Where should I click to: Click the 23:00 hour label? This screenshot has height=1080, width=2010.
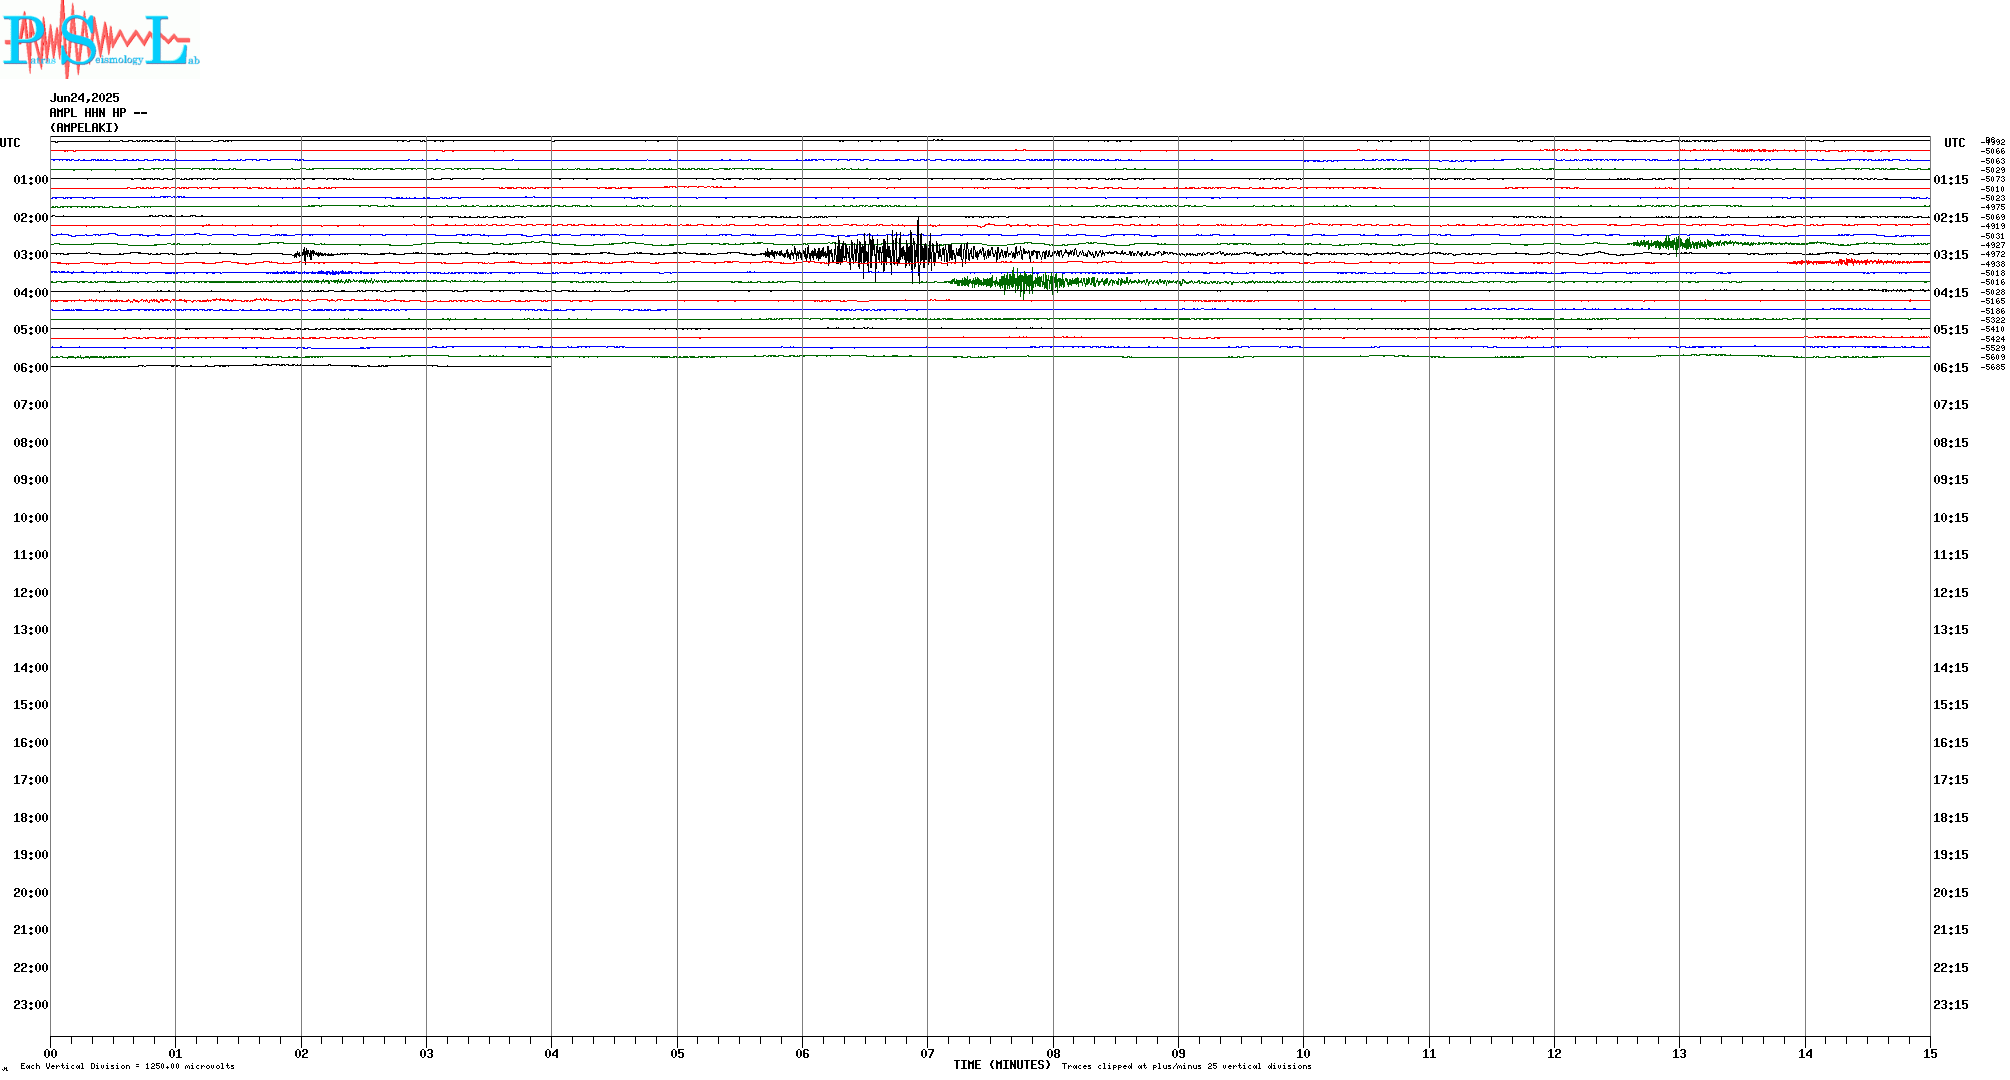pyautogui.click(x=30, y=1005)
